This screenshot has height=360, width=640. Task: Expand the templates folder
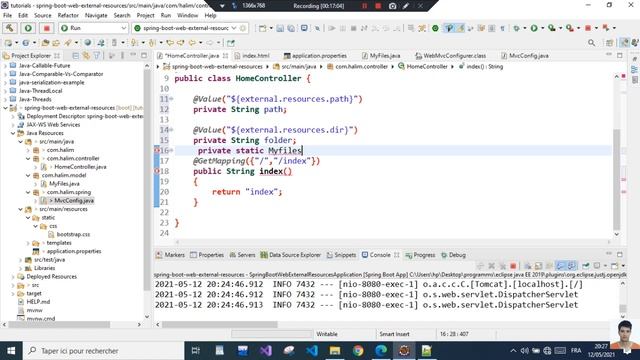pos(28,243)
